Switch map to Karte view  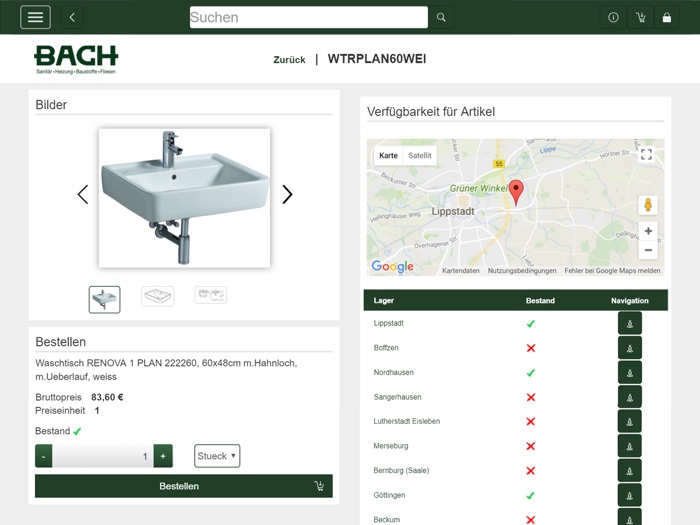pos(388,155)
